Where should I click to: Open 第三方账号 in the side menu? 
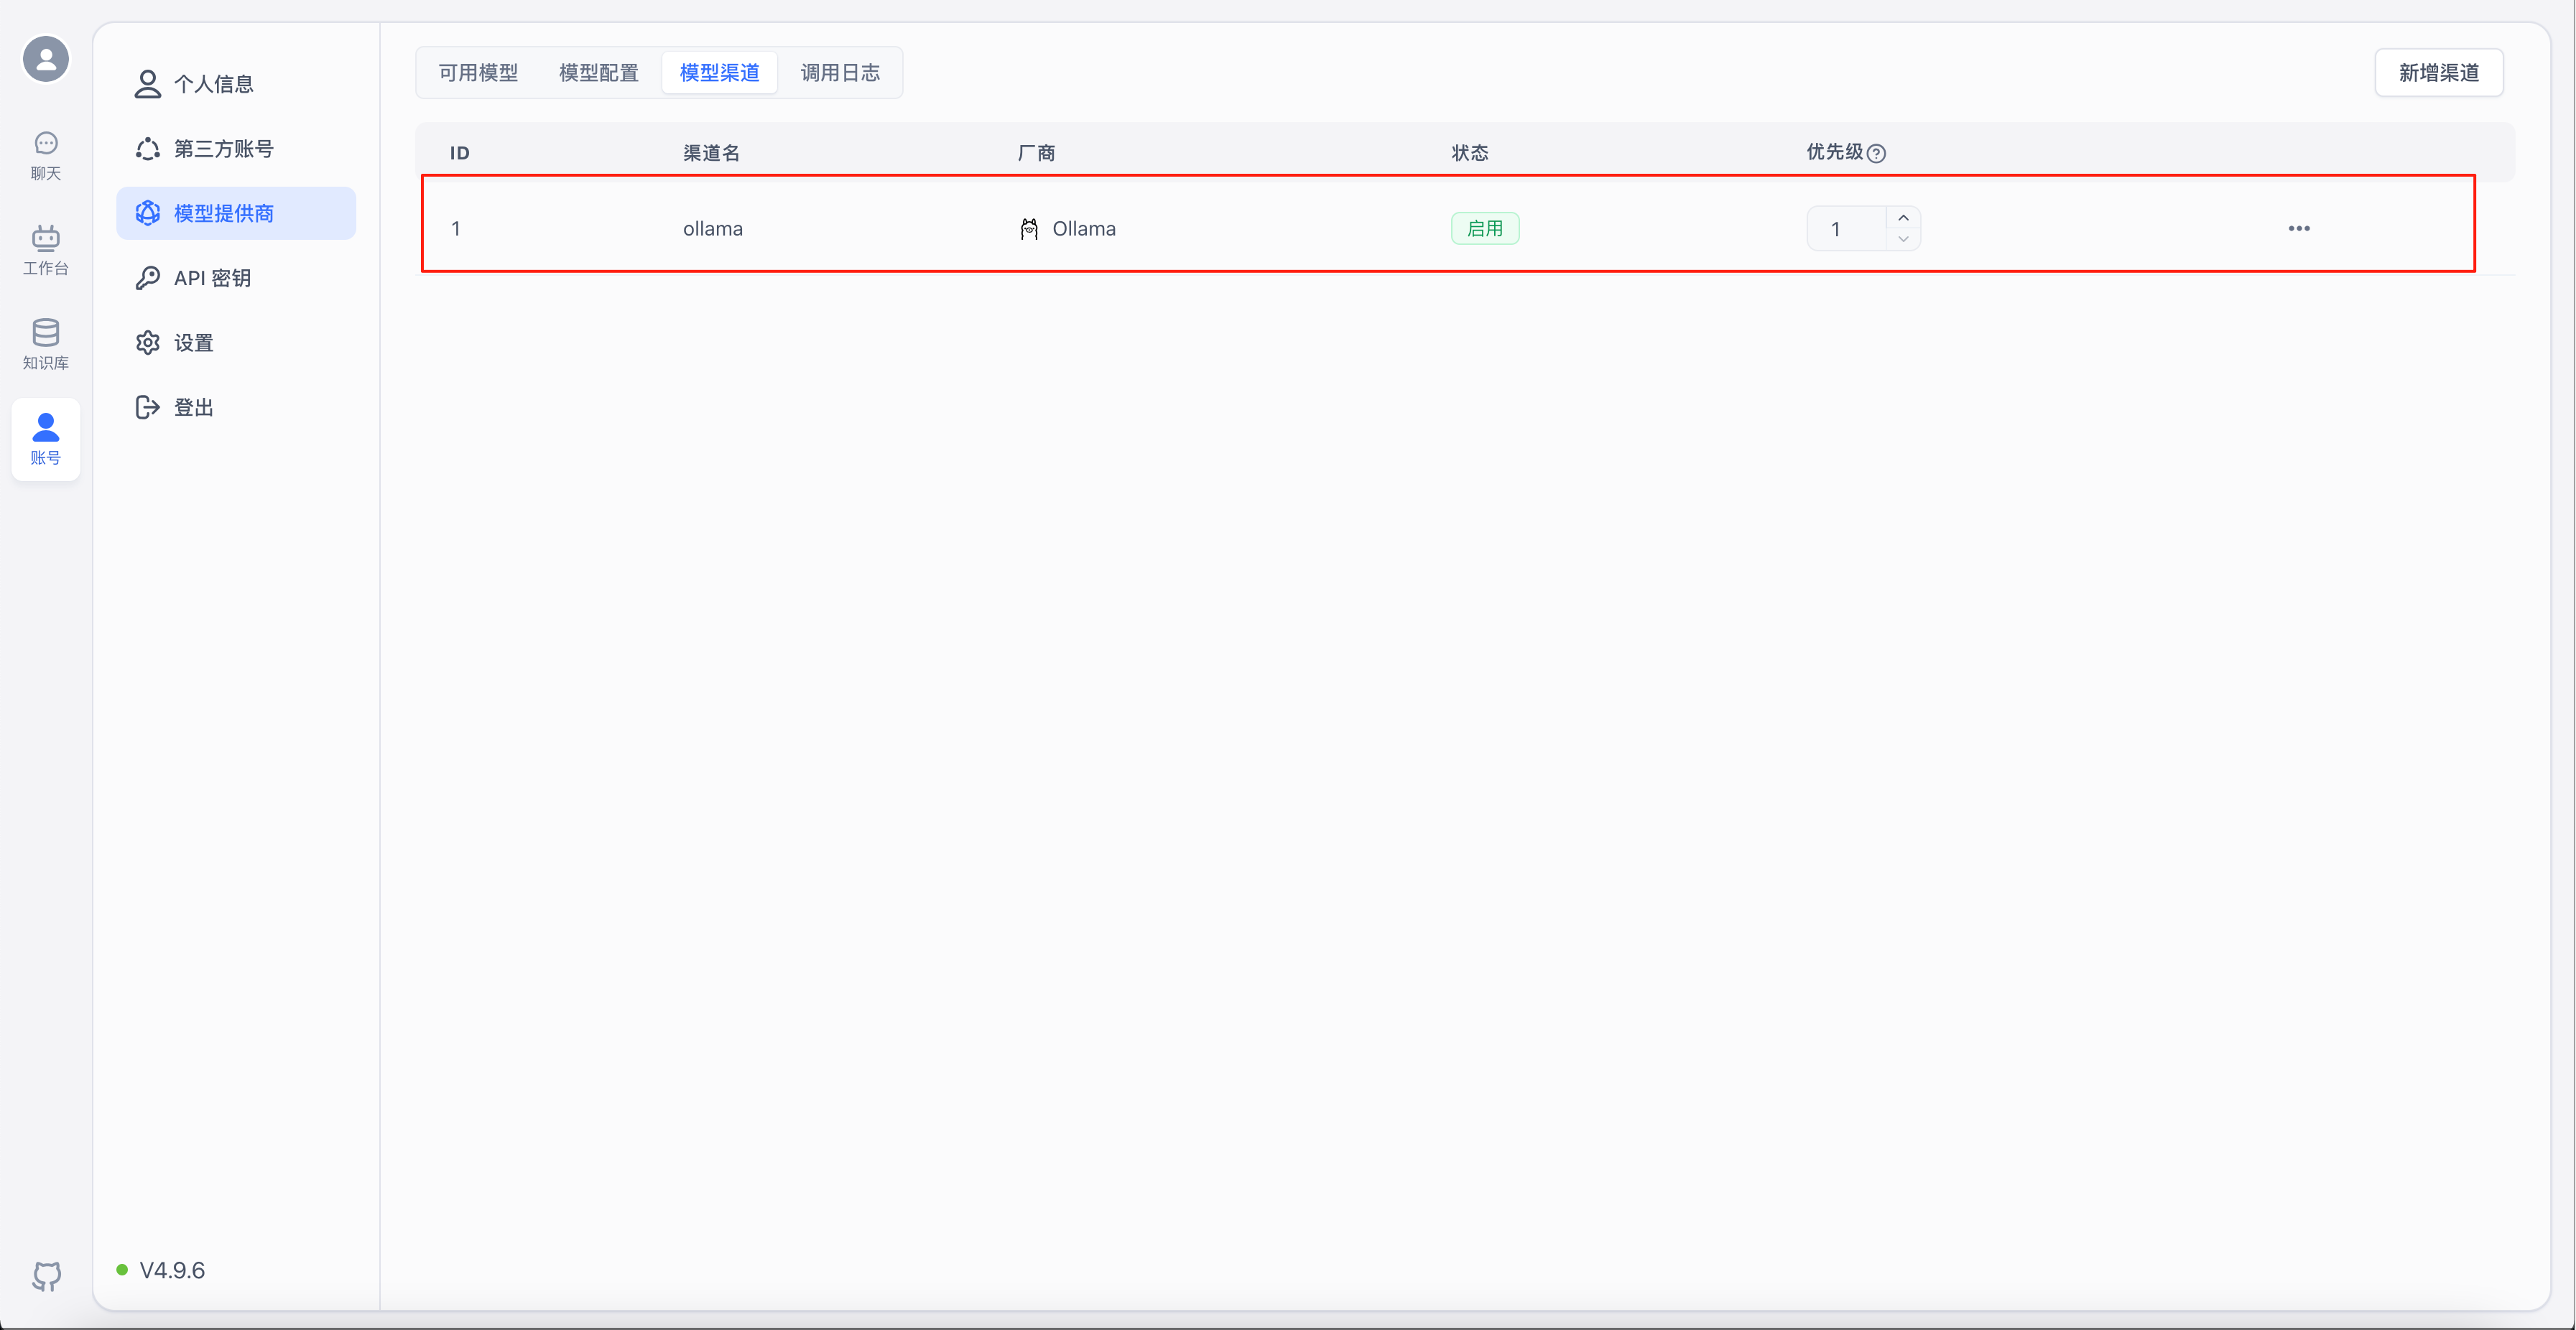pos(223,149)
